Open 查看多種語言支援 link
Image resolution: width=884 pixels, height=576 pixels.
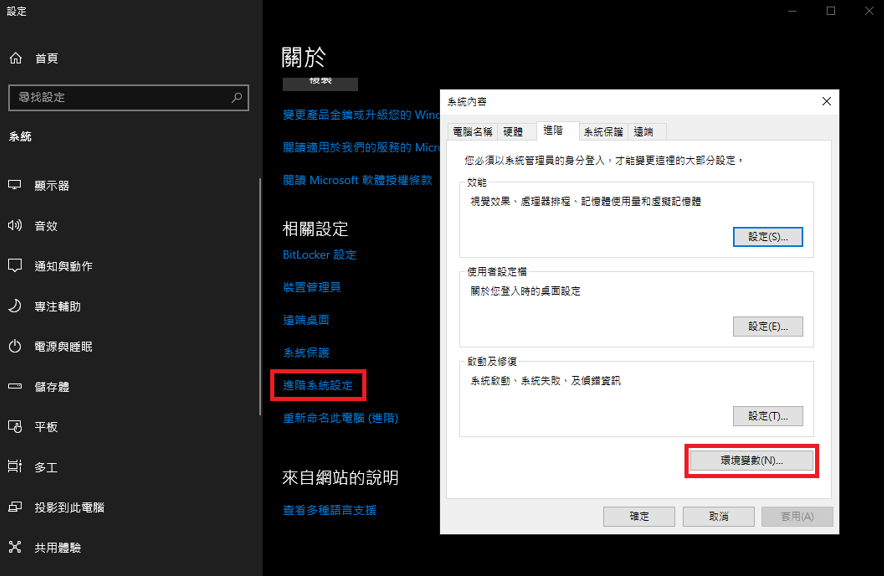[x=329, y=511]
